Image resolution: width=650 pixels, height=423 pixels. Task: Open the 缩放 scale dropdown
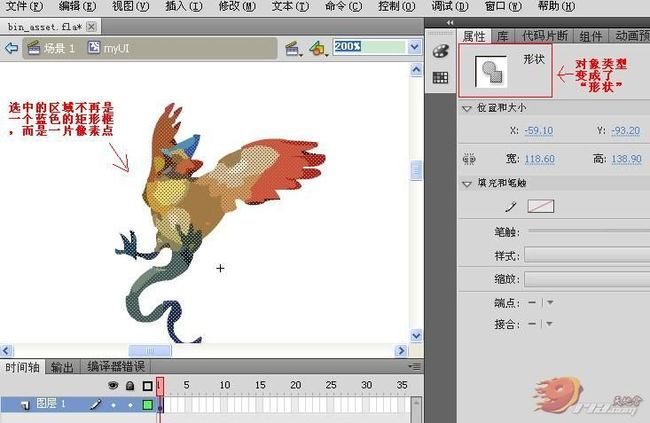(587, 279)
